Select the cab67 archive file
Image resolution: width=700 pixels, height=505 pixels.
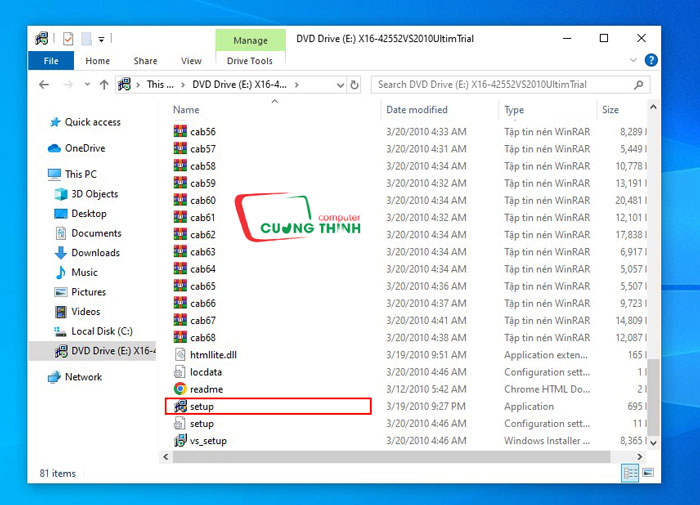tap(195, 321)
